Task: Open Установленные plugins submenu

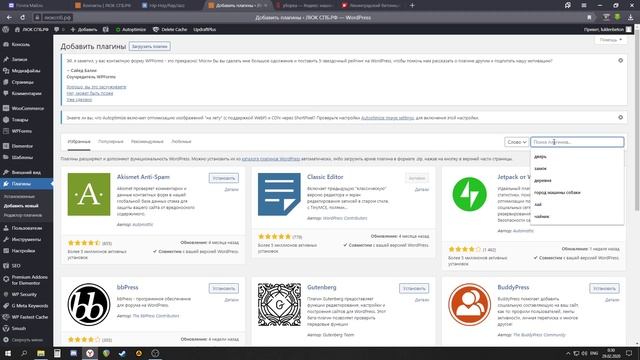Action: tap(19, 197)
